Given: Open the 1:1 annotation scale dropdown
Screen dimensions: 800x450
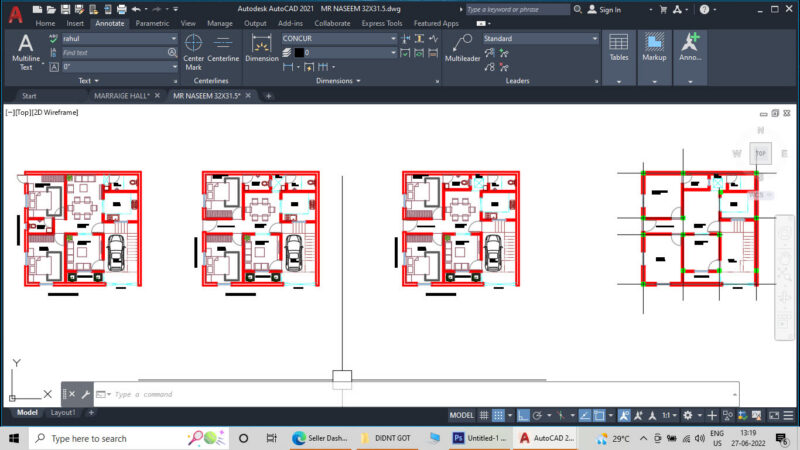Looking at the screenshot, I should (x=669, y=415).
